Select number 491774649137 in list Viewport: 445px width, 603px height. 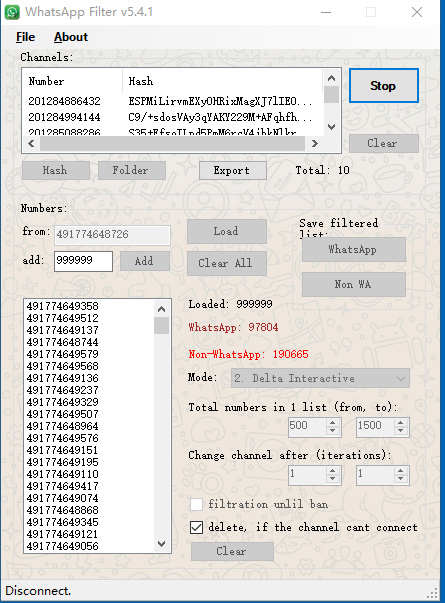[62, 330]
